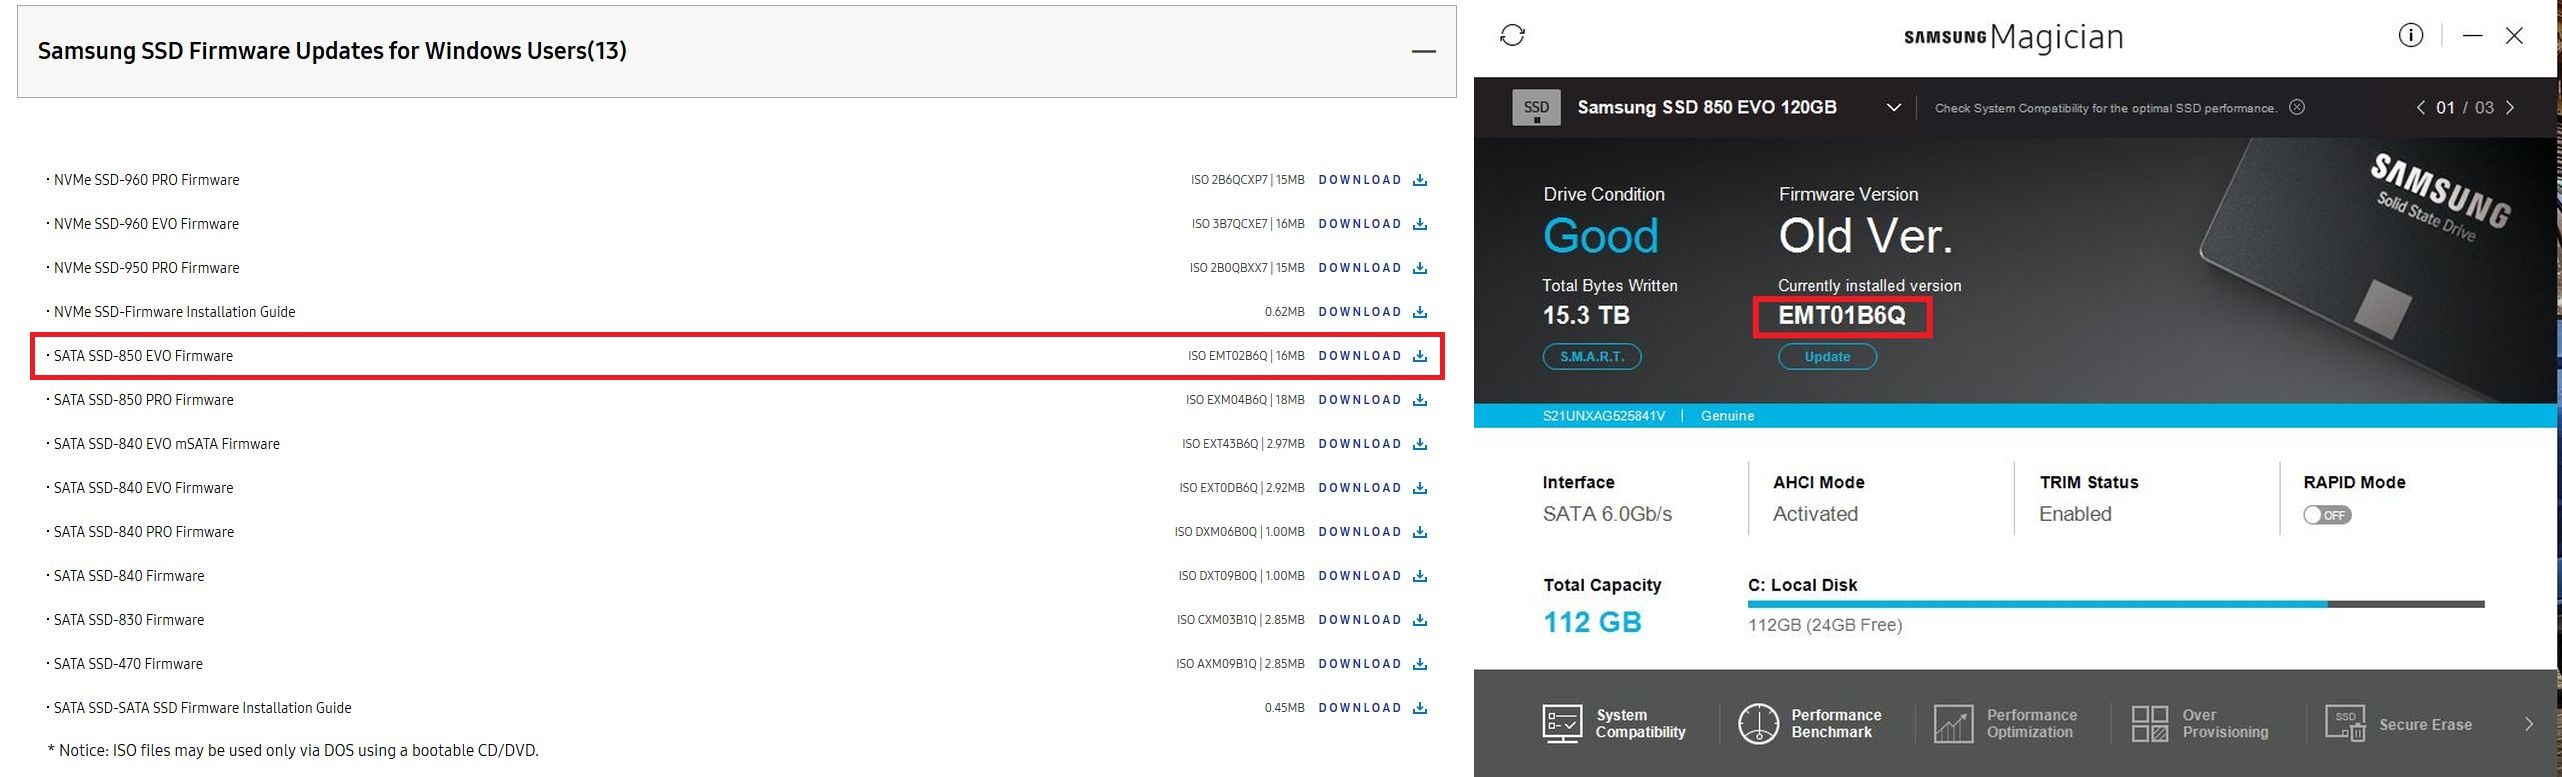Click the 'Total Bytes Written' value 15.3 TB
The image size is (2562, 777).
point(1586,316)
